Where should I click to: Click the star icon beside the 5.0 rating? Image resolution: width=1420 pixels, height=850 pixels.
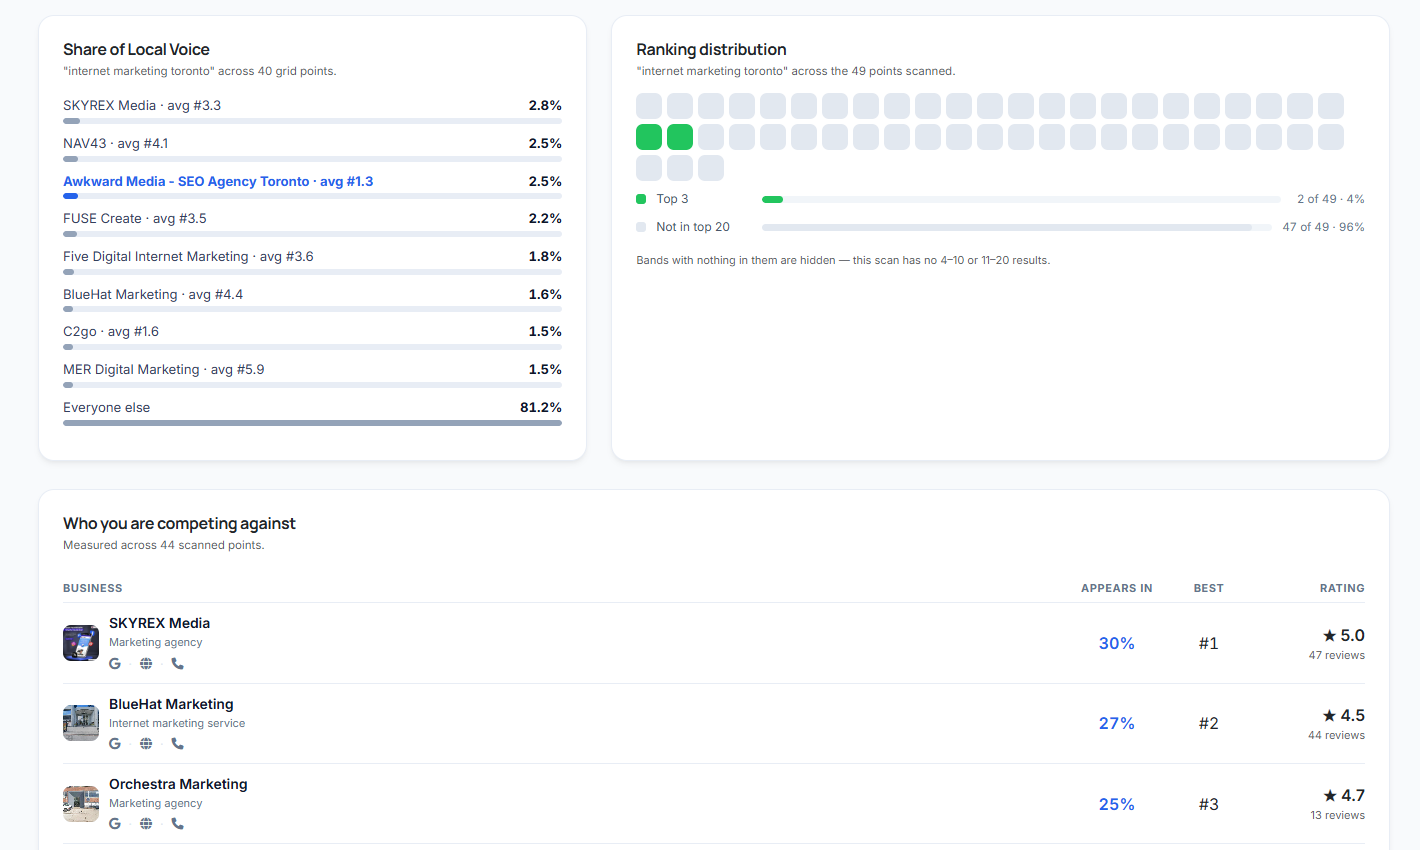pyautogui.click(x=1329, y=635)
